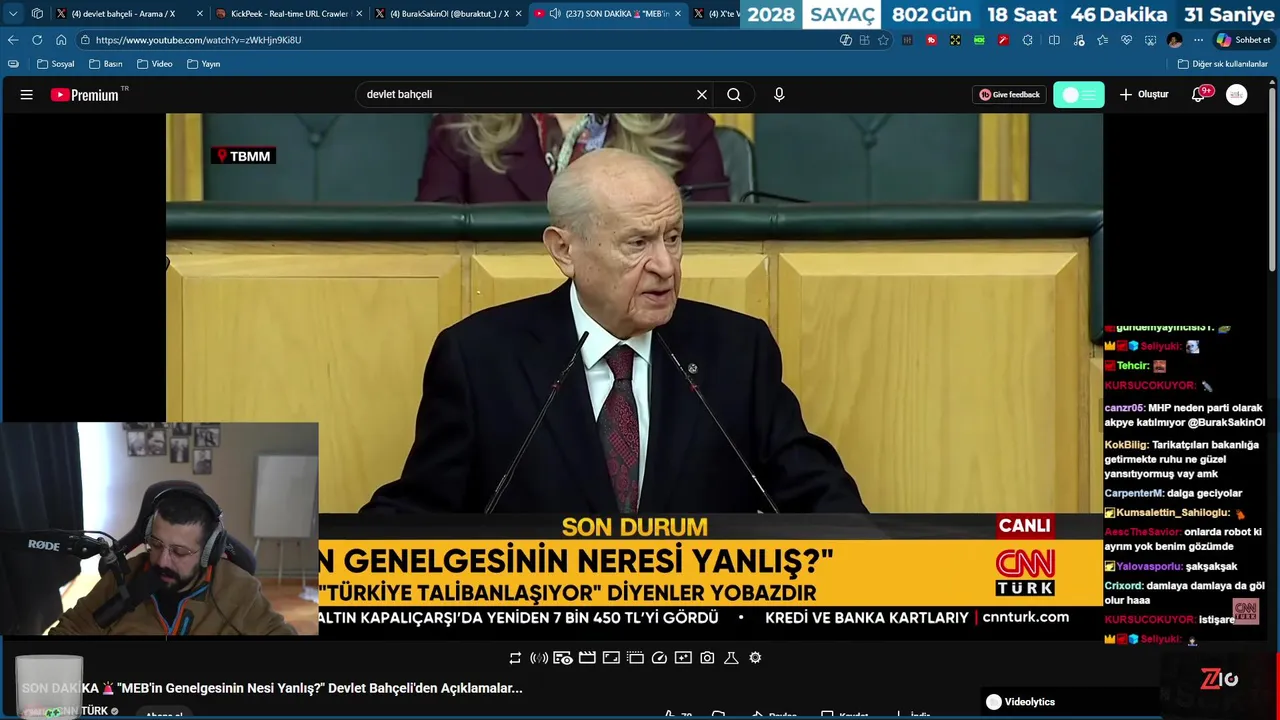Screen dimensions: 1280x720
Task: Open the video title text below player
Action: [272, 688]
